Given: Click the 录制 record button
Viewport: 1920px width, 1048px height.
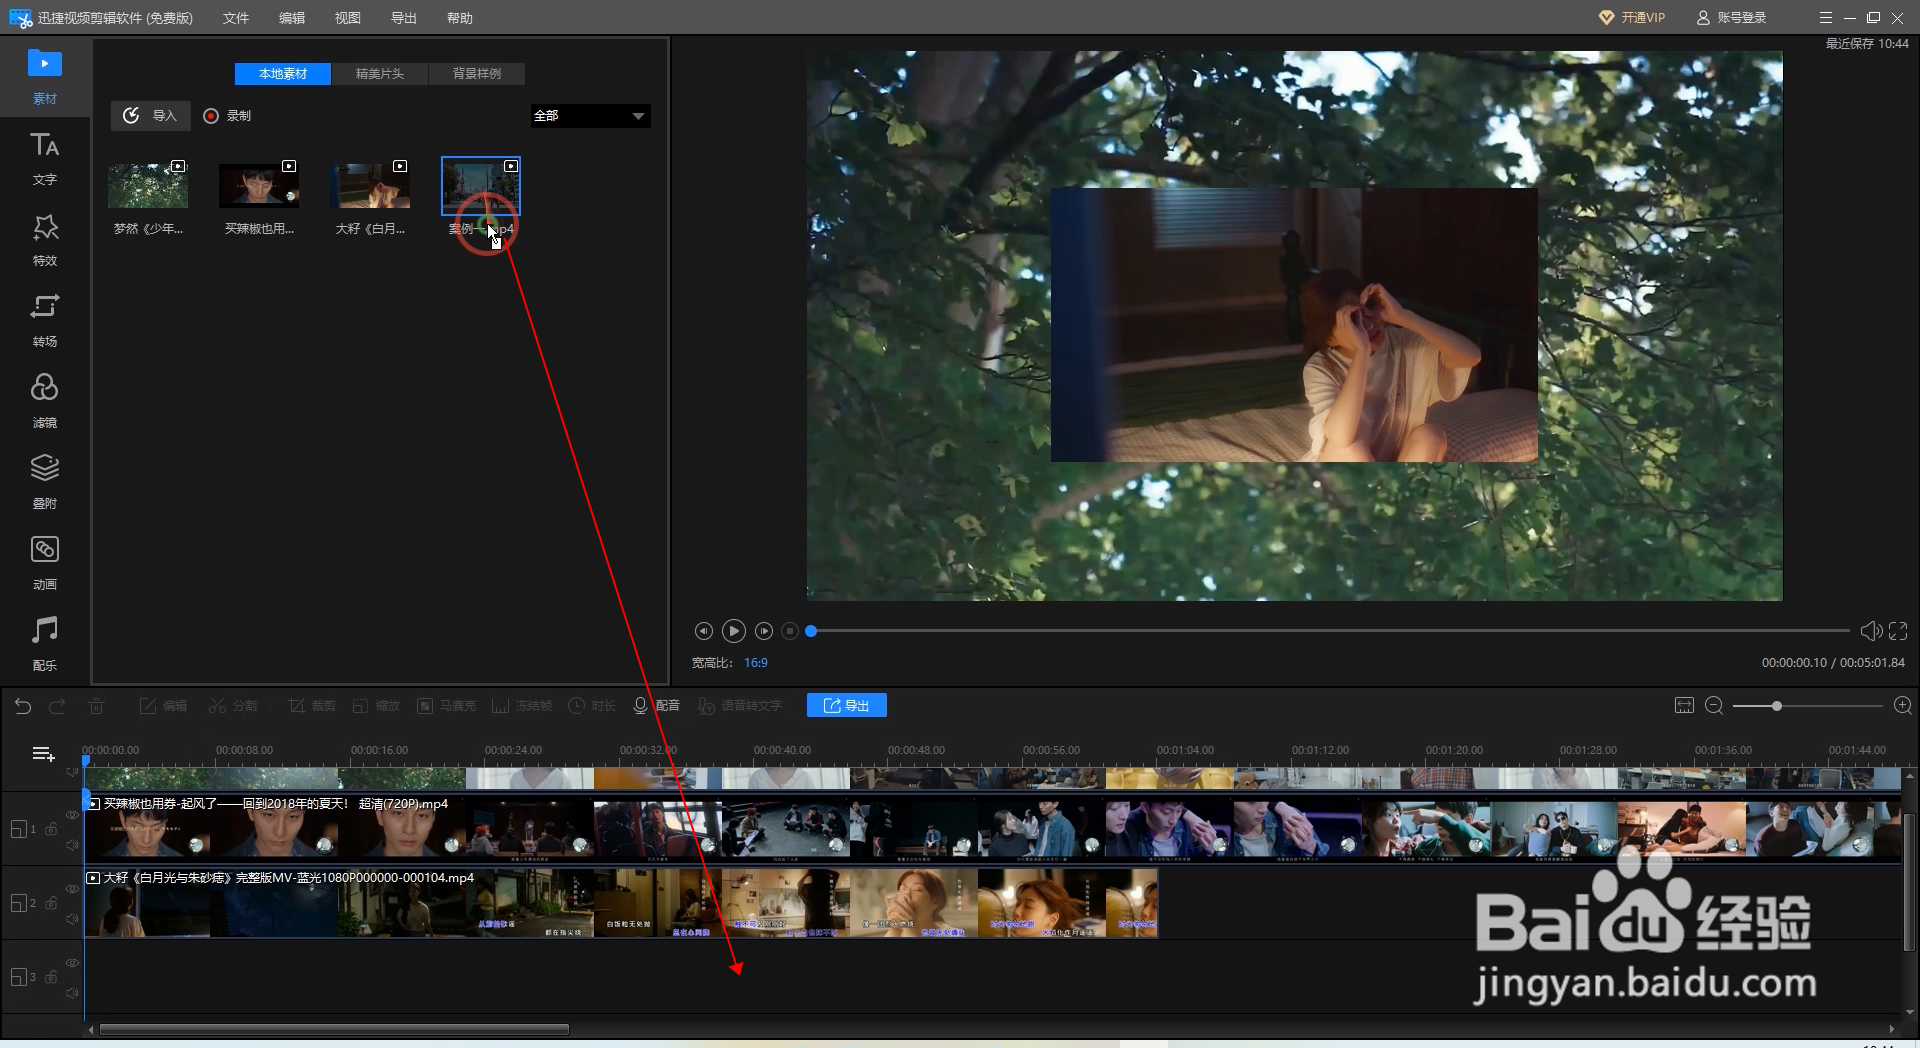Looking at the screenshot, I should [x=227, y=116].
